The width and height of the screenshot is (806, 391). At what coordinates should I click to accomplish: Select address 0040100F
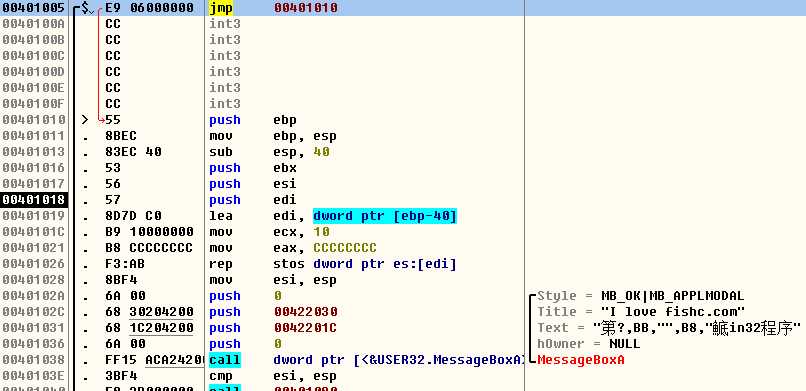coord(33,104)
